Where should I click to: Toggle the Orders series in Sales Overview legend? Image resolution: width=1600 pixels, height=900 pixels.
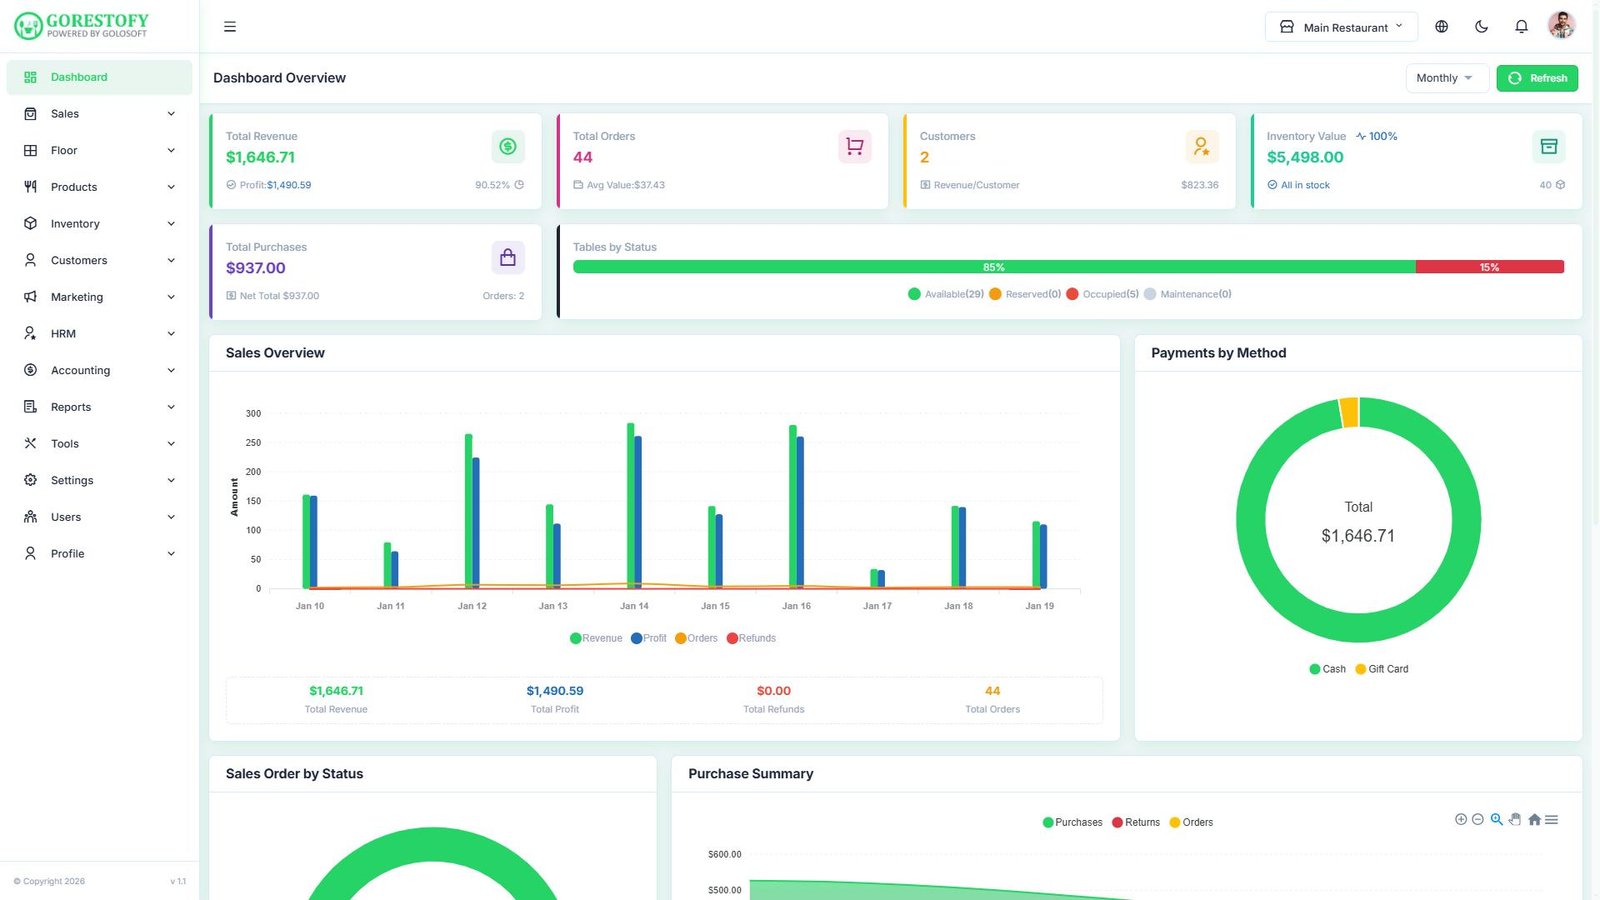coord(697,638)
